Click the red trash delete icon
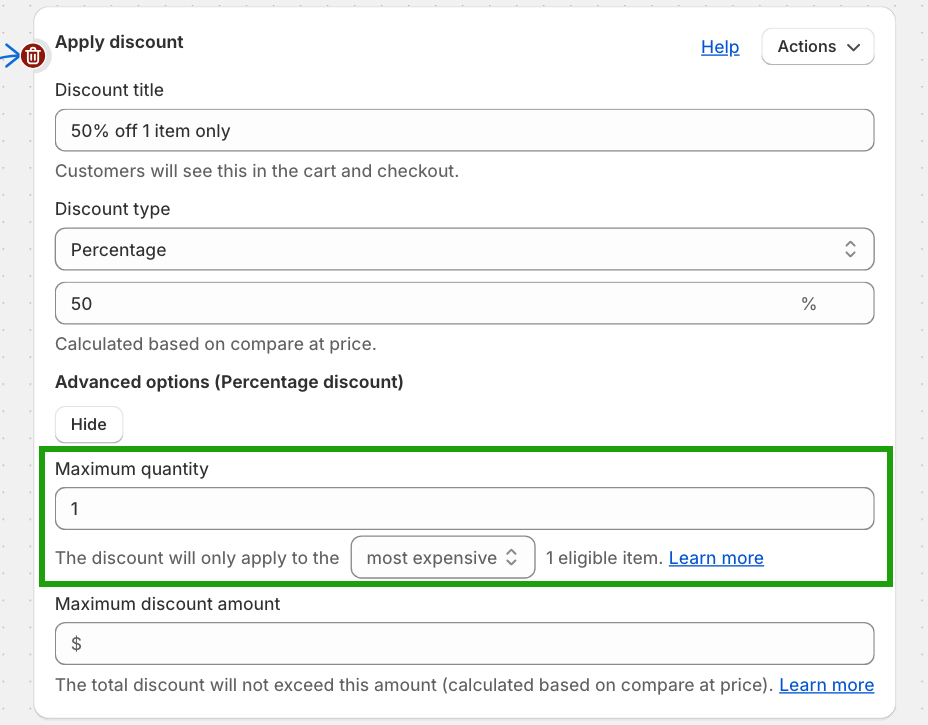 point(33,56)
